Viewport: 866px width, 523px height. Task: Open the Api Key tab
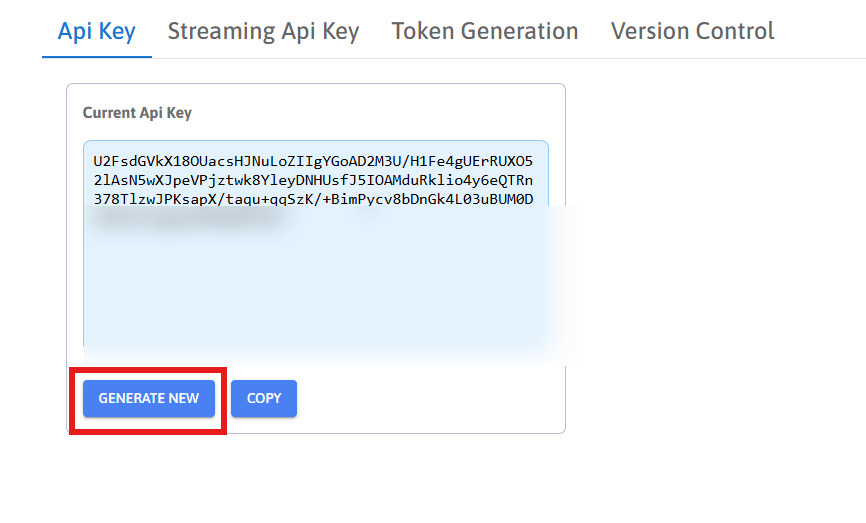click(96, 31)
